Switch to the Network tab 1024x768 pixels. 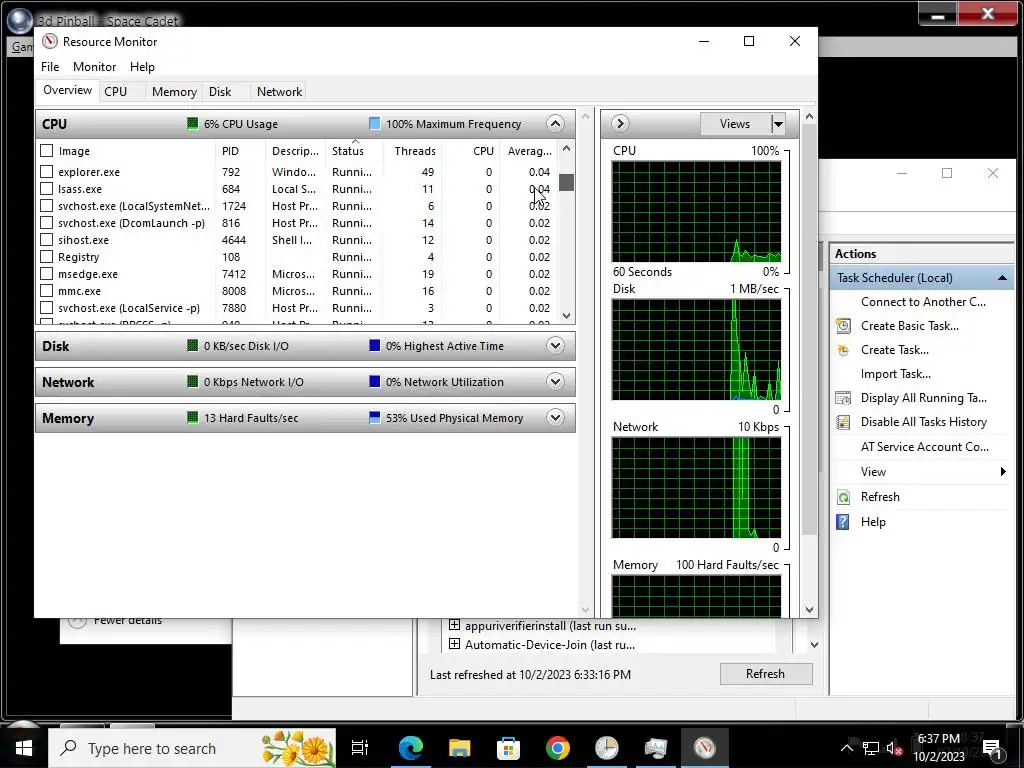(279, 91)
